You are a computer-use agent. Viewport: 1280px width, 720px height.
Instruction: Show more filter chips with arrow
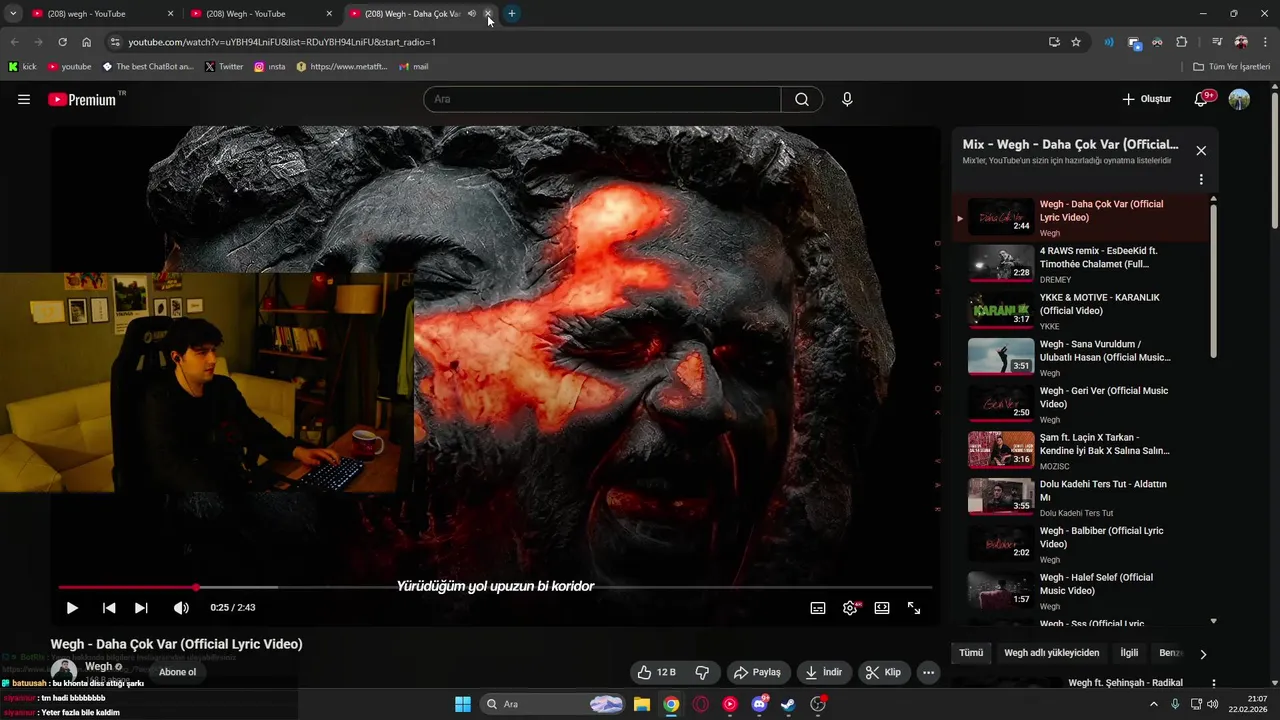point(1203,654)
